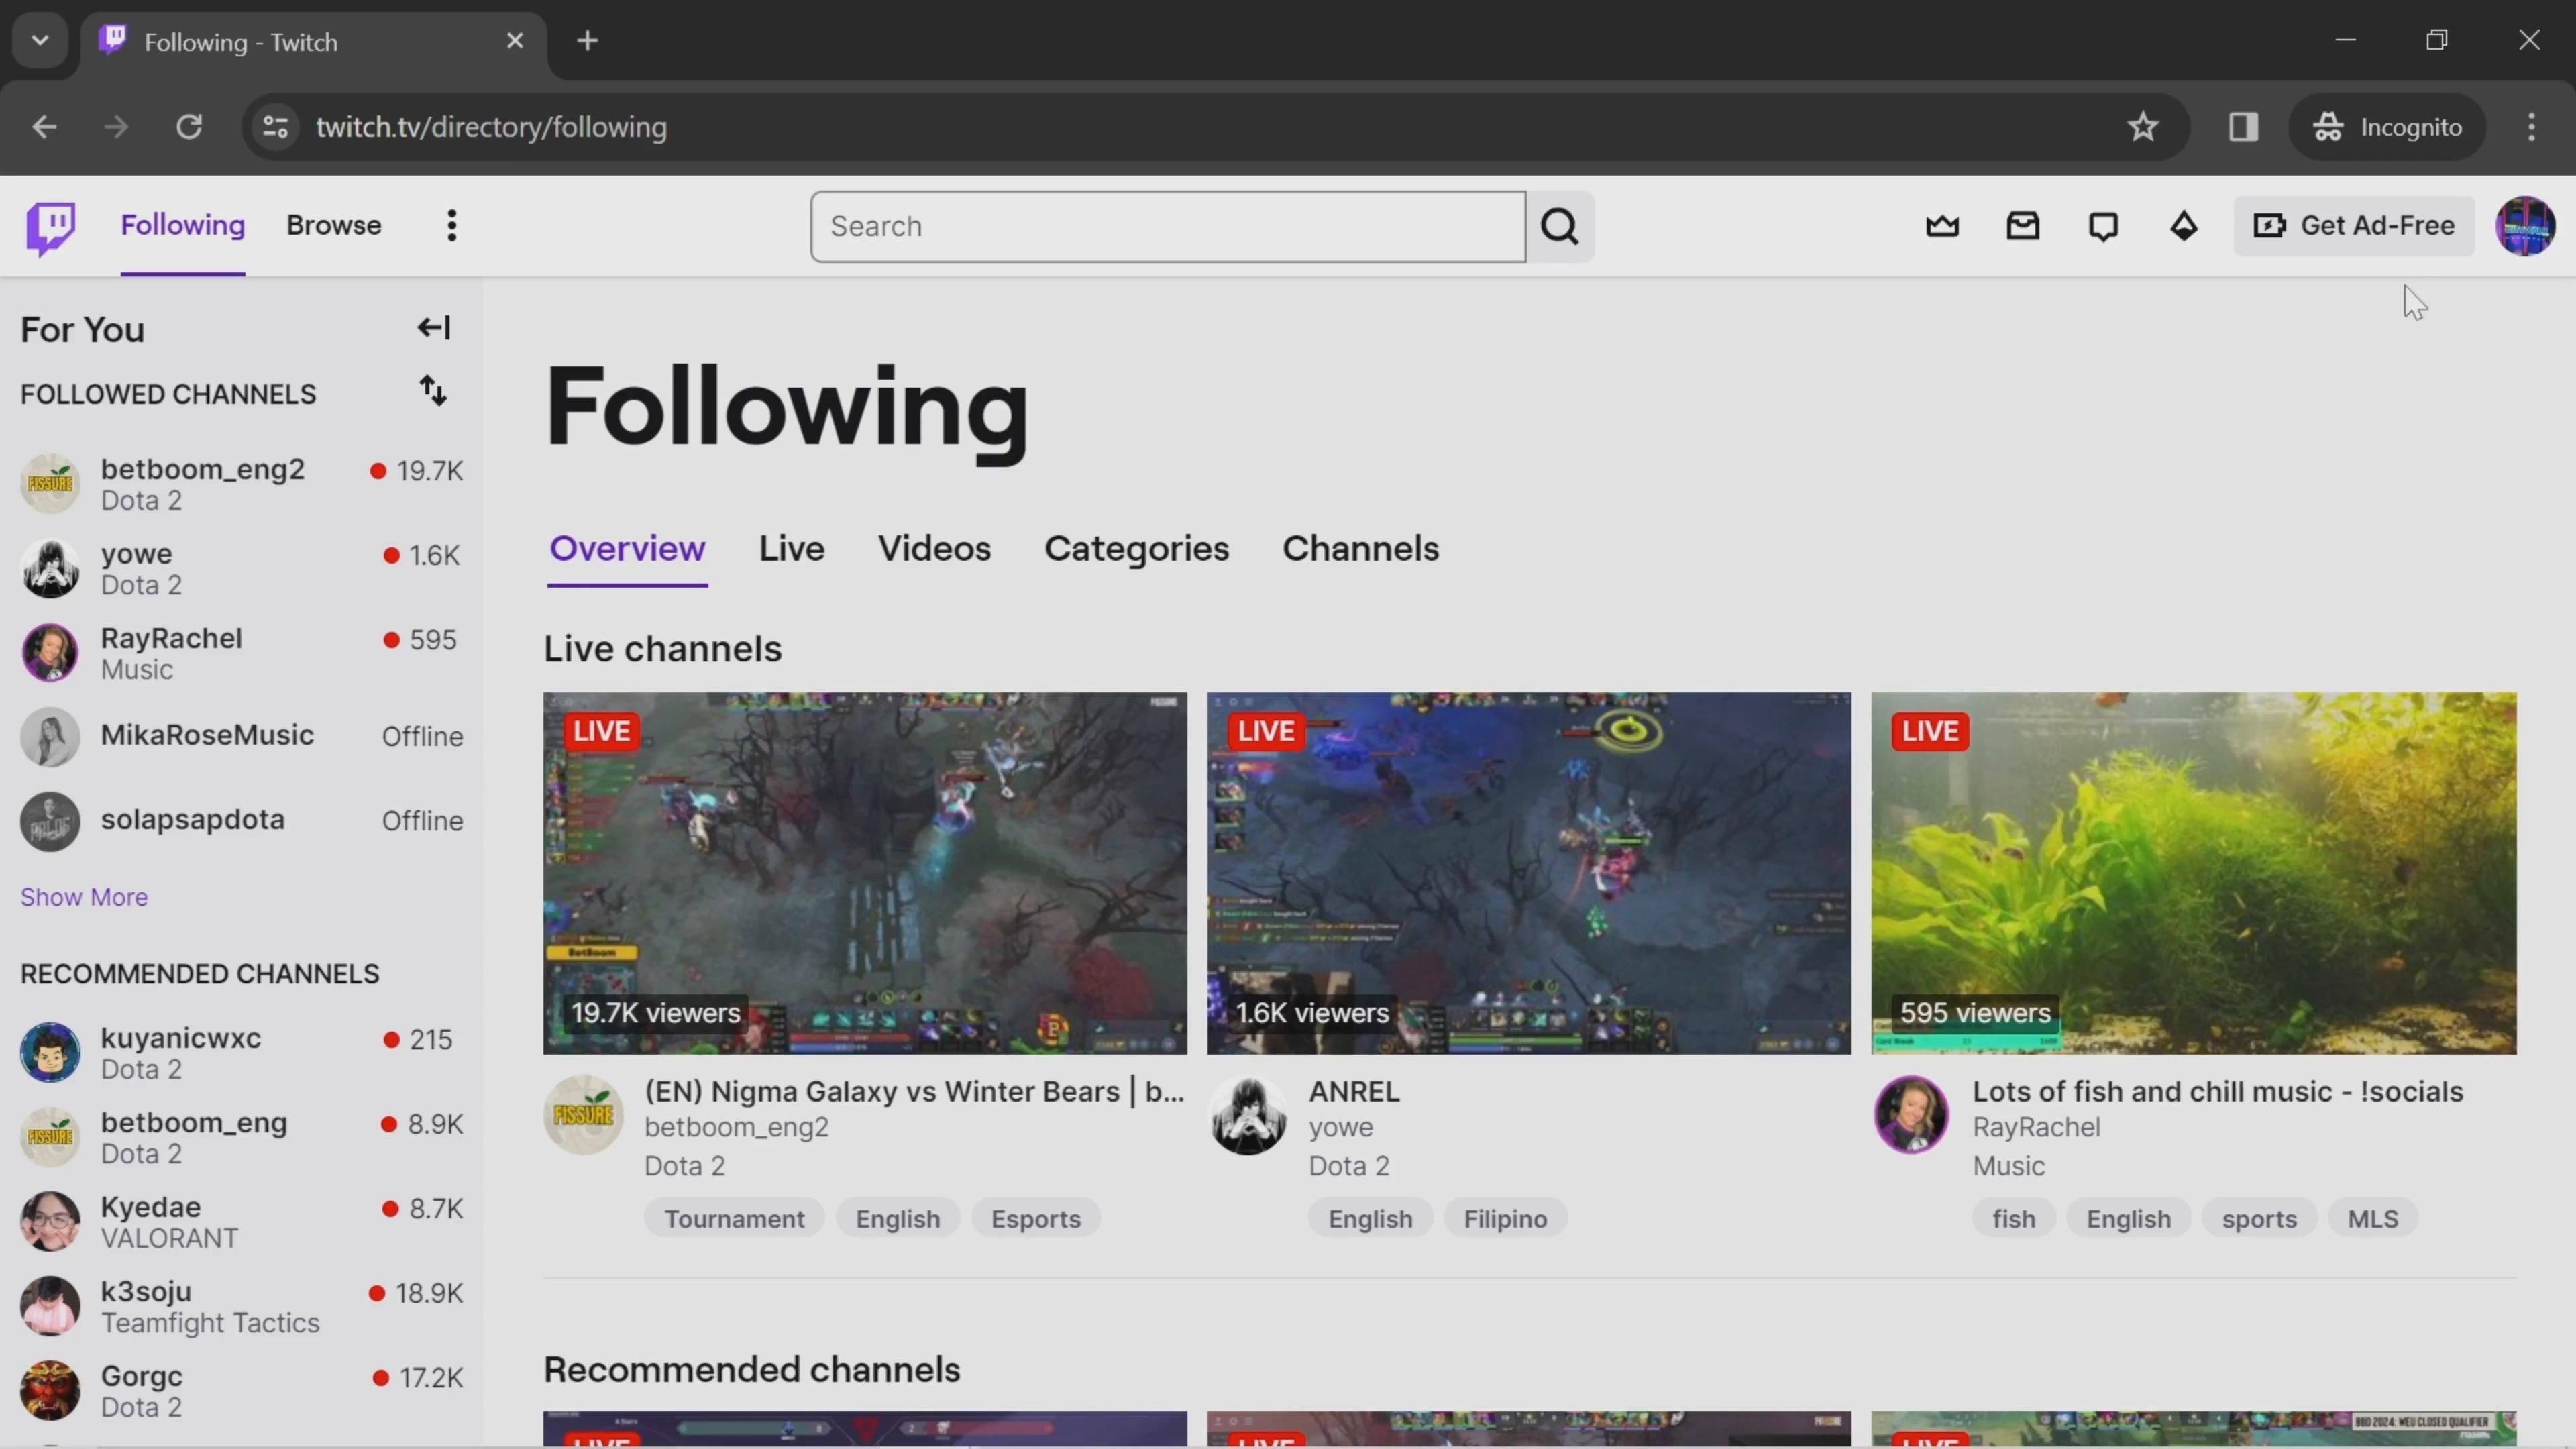Open the three-dot more menu beside Browse
This screenshot has height=1449, width=2576.
tap(452, 226)
